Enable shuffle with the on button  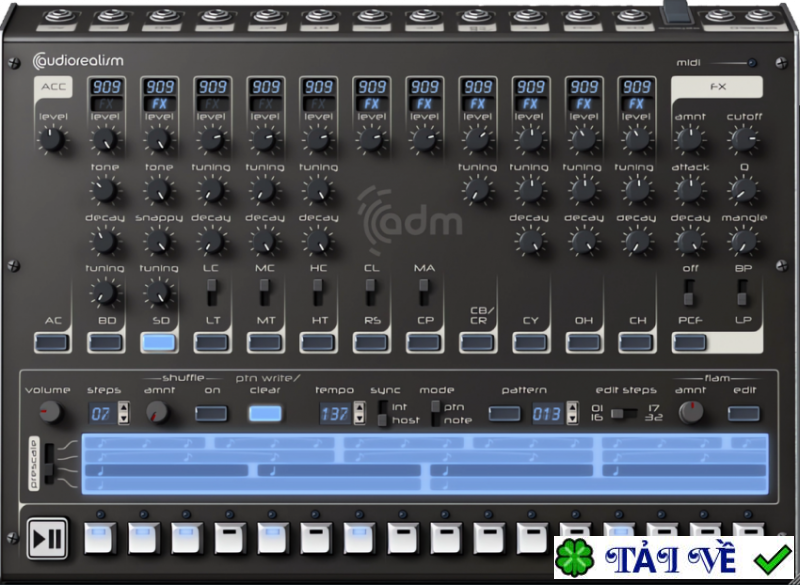click(x=212, y=411)
